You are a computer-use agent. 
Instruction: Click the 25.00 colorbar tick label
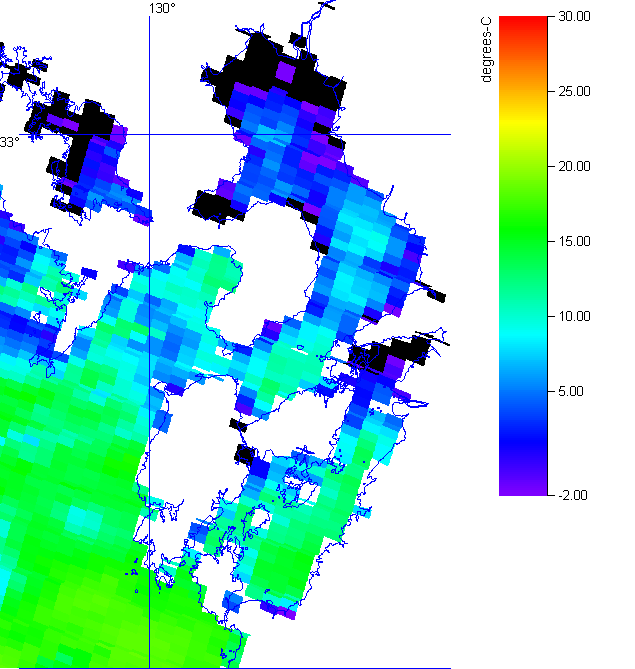pos(574,91)
